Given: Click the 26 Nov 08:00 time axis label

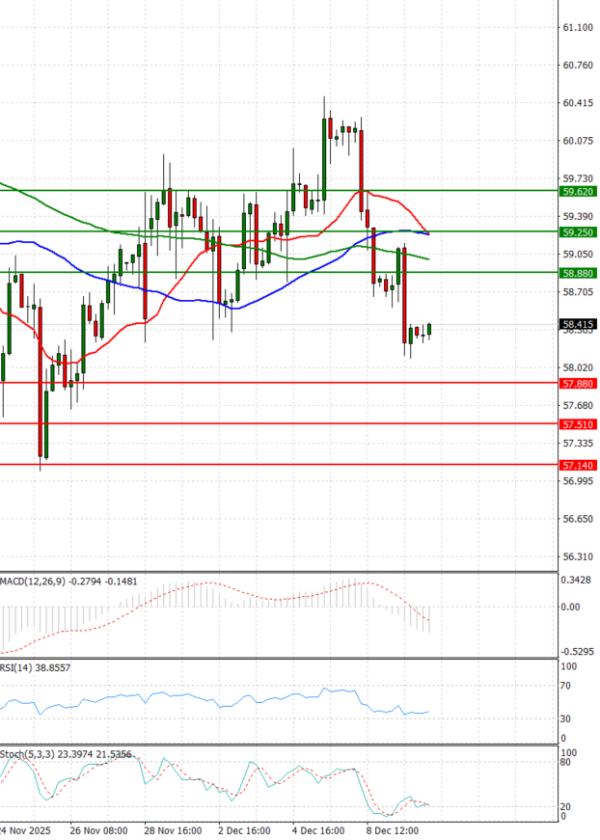Looking at the screenshot, I should point(100,830).
